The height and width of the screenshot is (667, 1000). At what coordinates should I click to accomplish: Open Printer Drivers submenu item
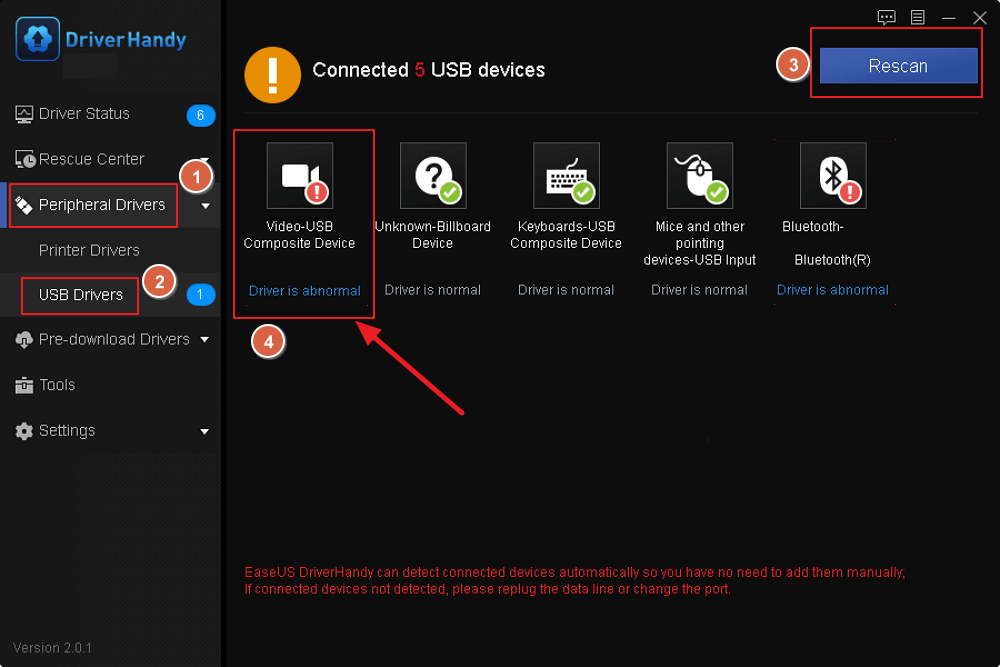(89, 251)
